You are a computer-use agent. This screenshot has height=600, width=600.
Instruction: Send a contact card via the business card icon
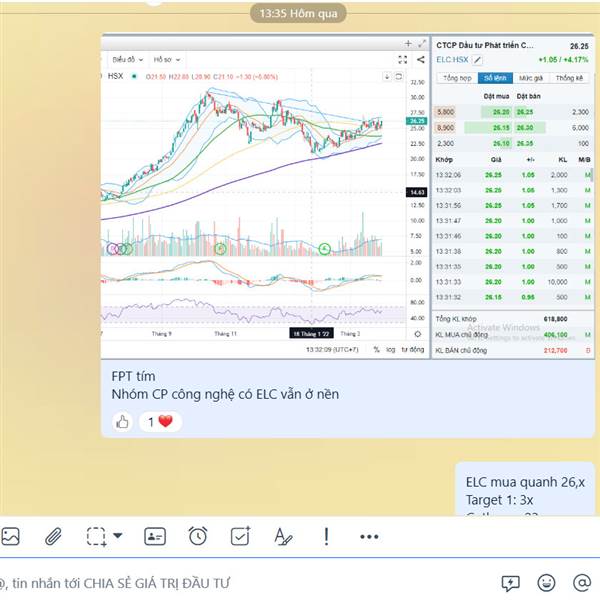pos(155,536)
